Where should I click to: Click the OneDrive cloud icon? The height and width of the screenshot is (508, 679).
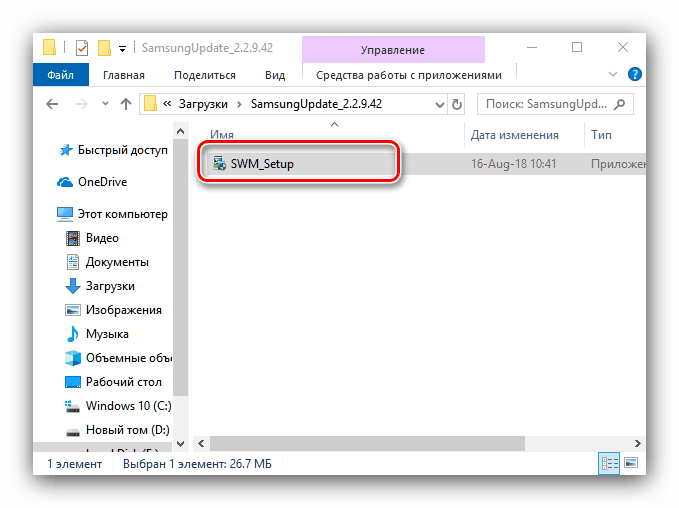pos(65,182)
